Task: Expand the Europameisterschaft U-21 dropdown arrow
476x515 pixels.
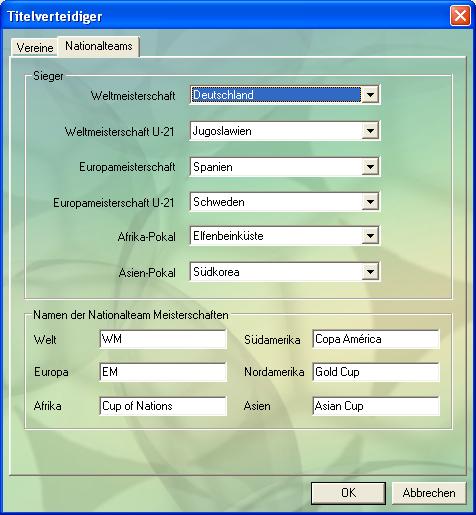Action: coord(370,202)
